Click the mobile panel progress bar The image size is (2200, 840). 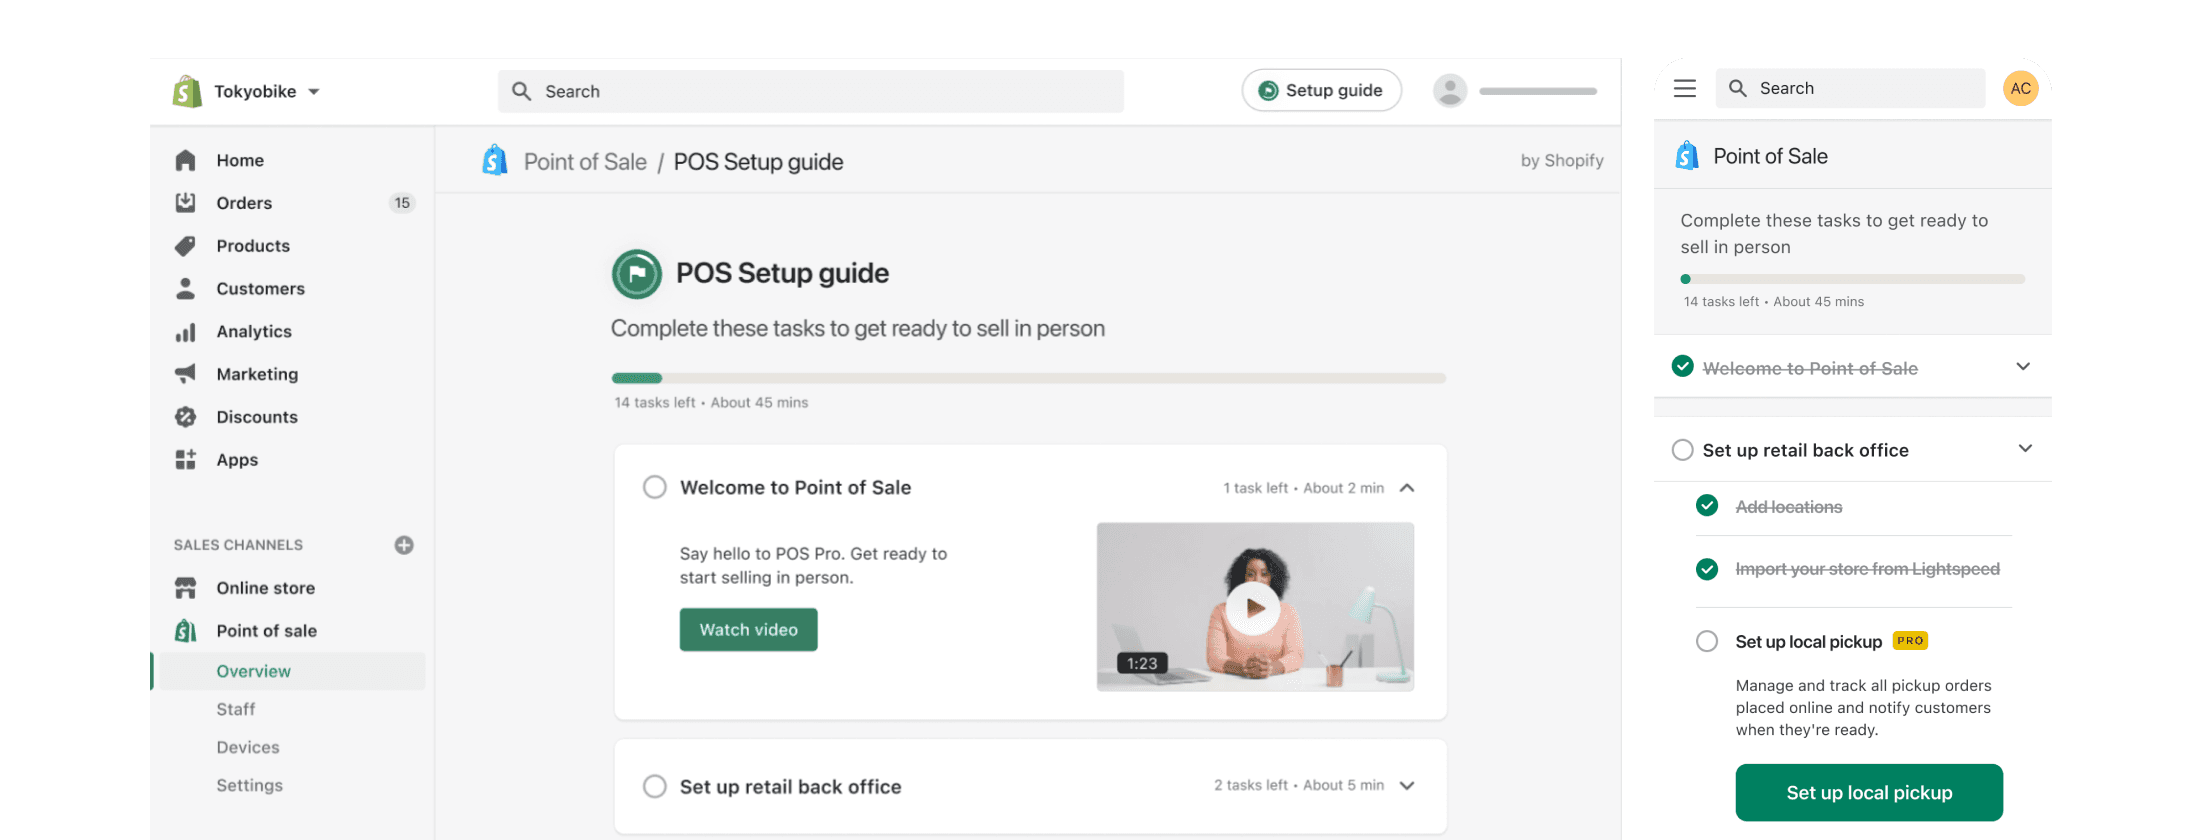[x=1853, y=279]
